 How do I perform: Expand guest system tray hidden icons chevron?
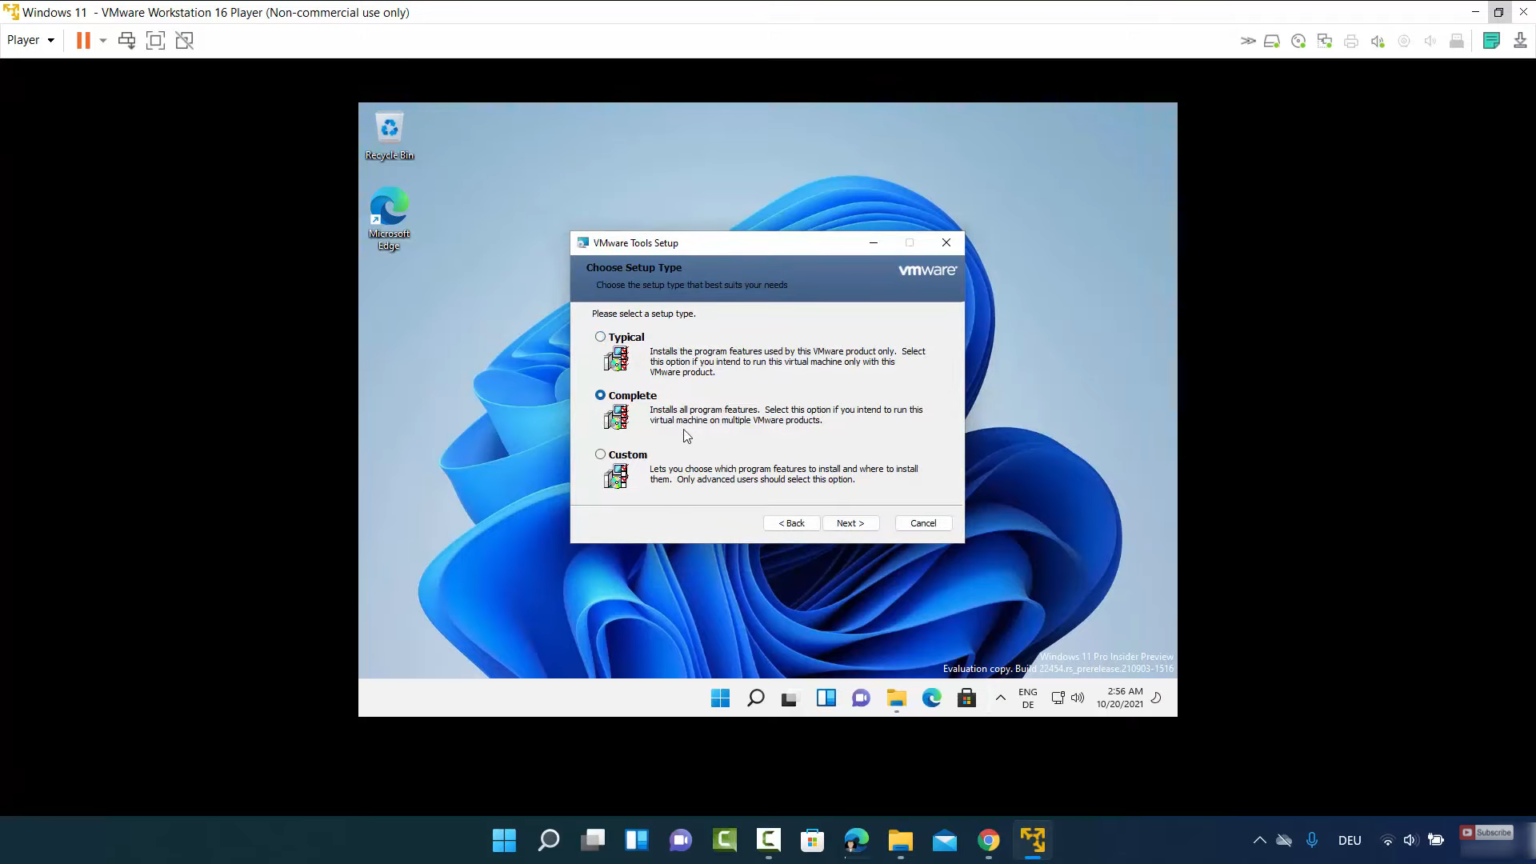pyautogui.click(x=1000, y=698)
